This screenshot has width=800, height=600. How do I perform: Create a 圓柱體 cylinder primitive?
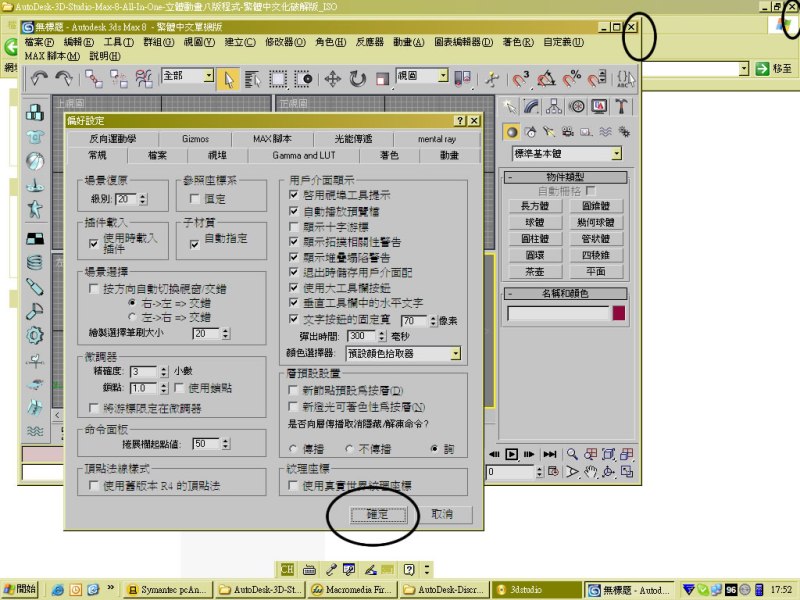point(535,238)
